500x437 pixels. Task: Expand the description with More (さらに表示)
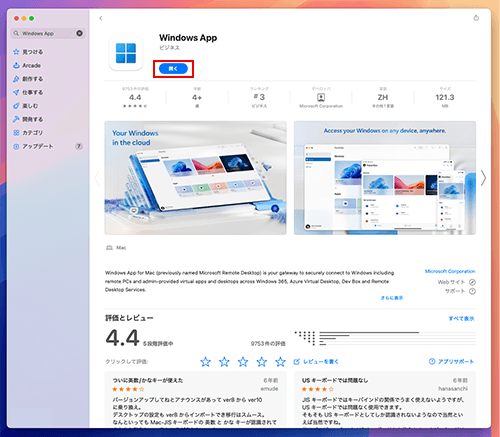point(392,298)
